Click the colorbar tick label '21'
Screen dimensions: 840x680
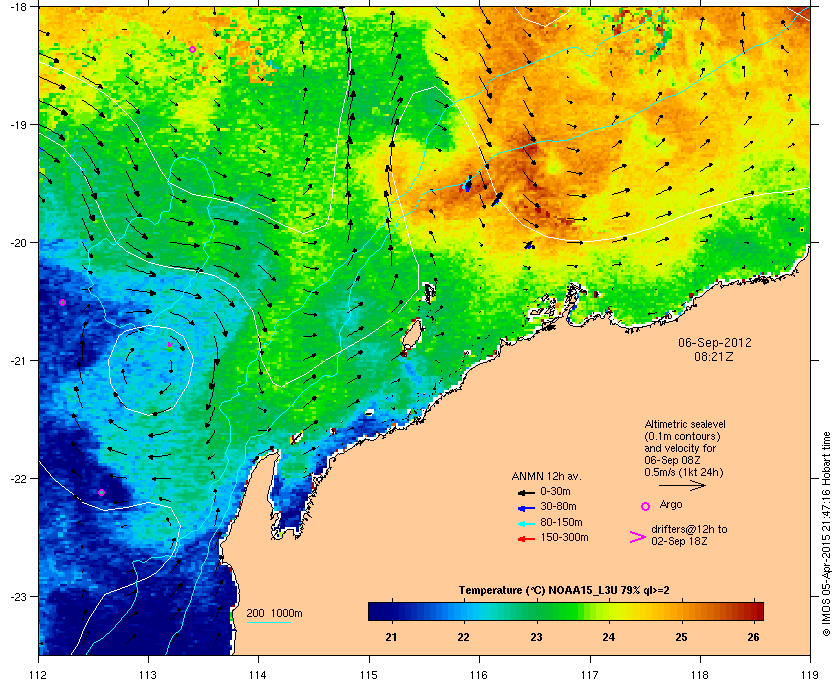click(392, 637)
